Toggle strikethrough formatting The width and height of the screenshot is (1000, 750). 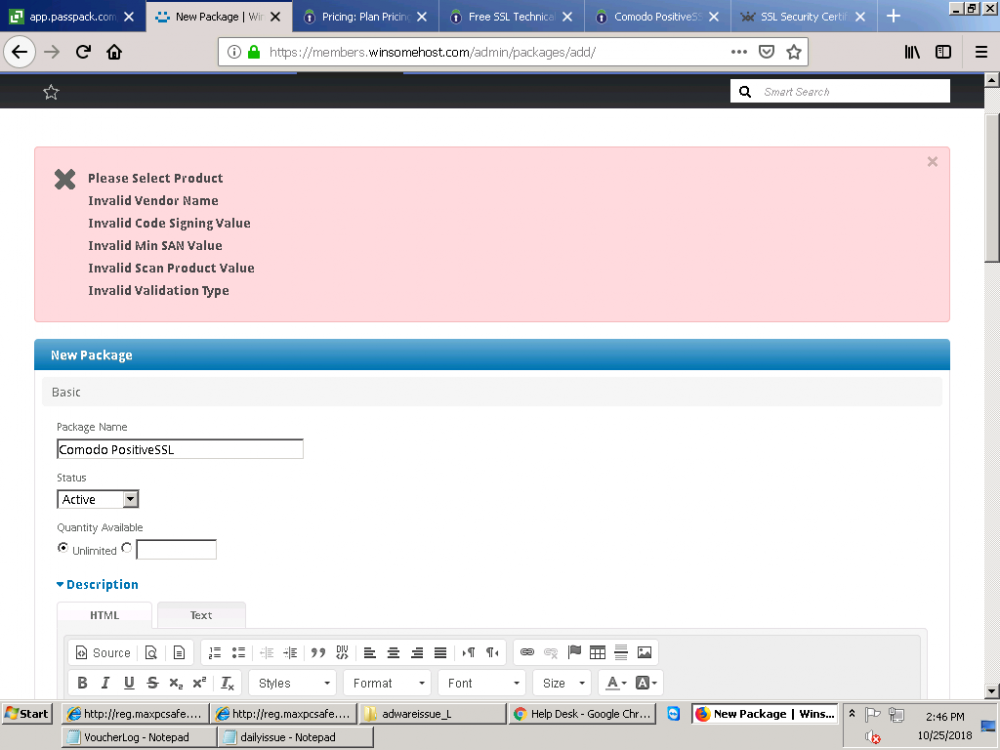[x=152, y=683]
